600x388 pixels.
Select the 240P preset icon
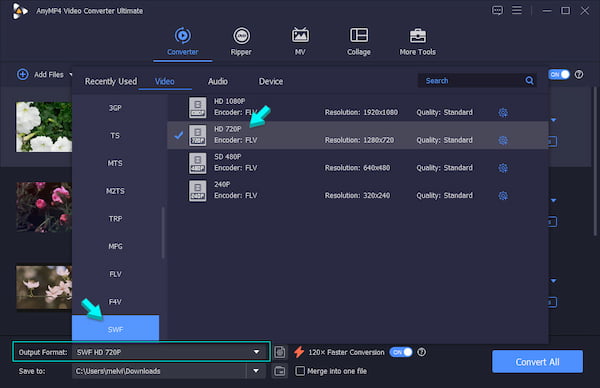[197, 191]
